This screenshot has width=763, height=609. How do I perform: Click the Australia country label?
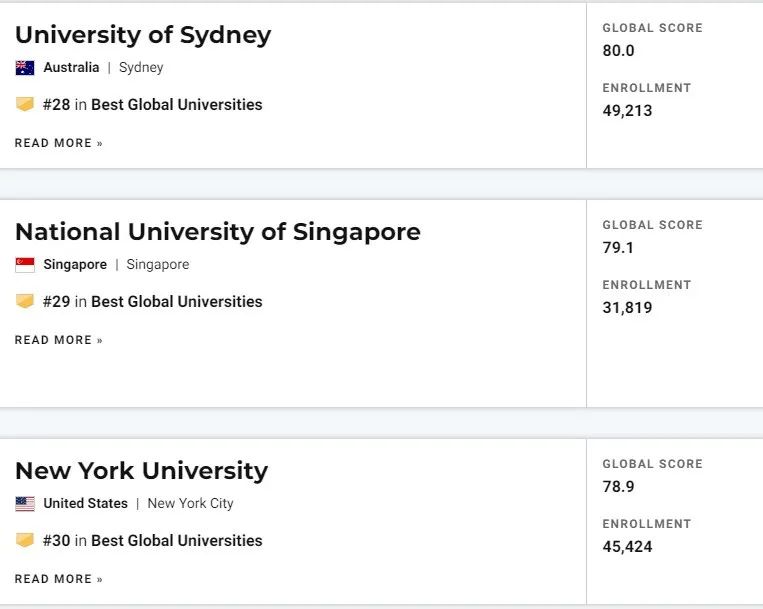71,68
